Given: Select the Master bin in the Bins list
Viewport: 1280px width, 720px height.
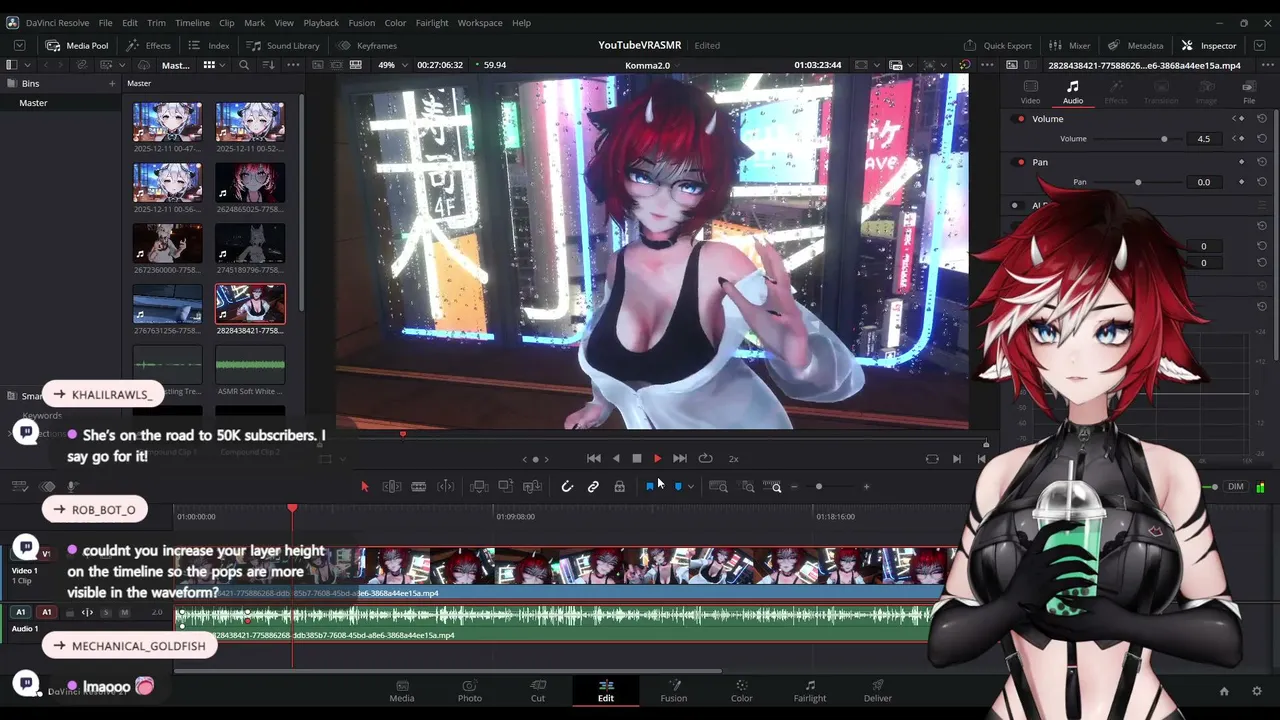Looking at the screenshot, I should tap(61, 103).
